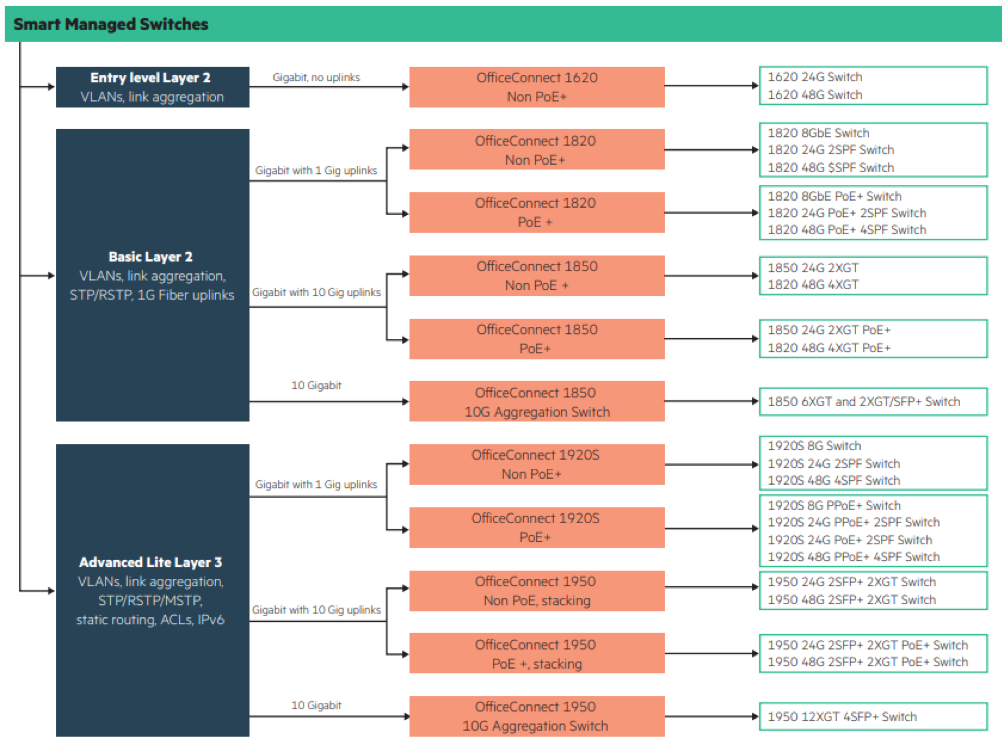Select the OfficeConnect 1920S Non PoE+ node
The image size is (1002, 743).
(x=537, y=464)
